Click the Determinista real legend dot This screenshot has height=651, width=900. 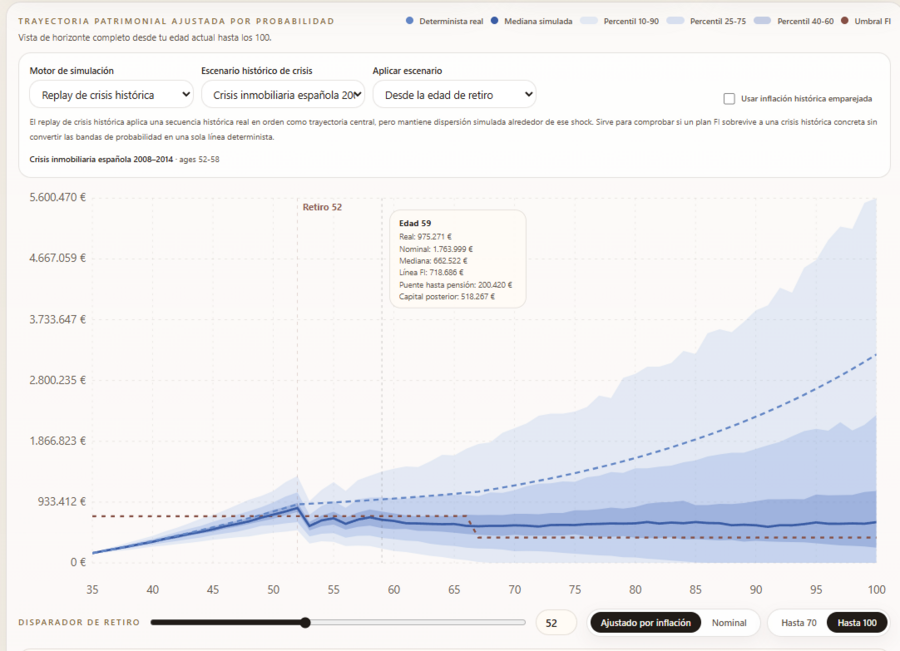click(409, 21)
